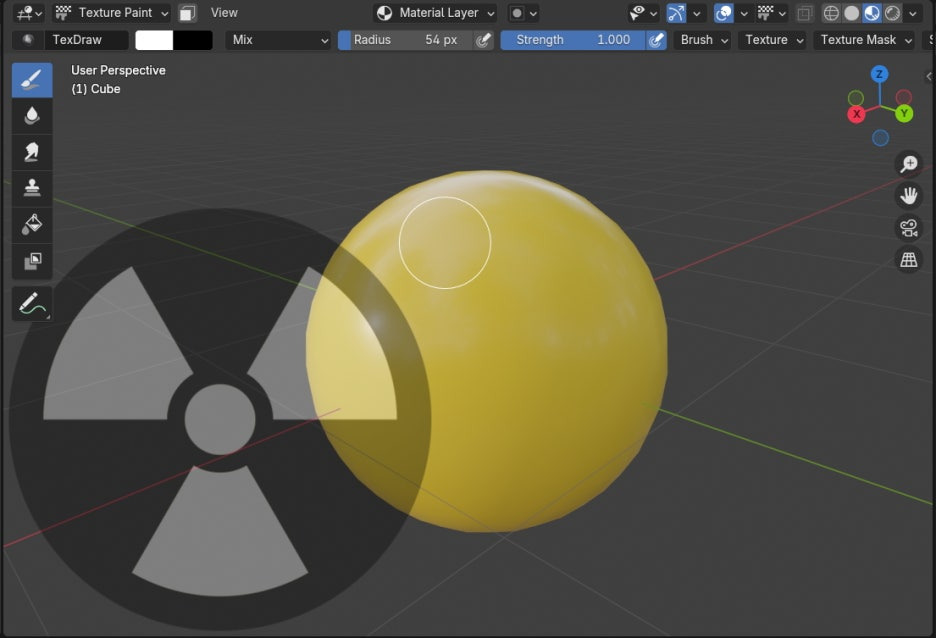Expand the gizmo options arrow
Screen dimensions: 936x638
pyautogui.click(x=697, y=13)
